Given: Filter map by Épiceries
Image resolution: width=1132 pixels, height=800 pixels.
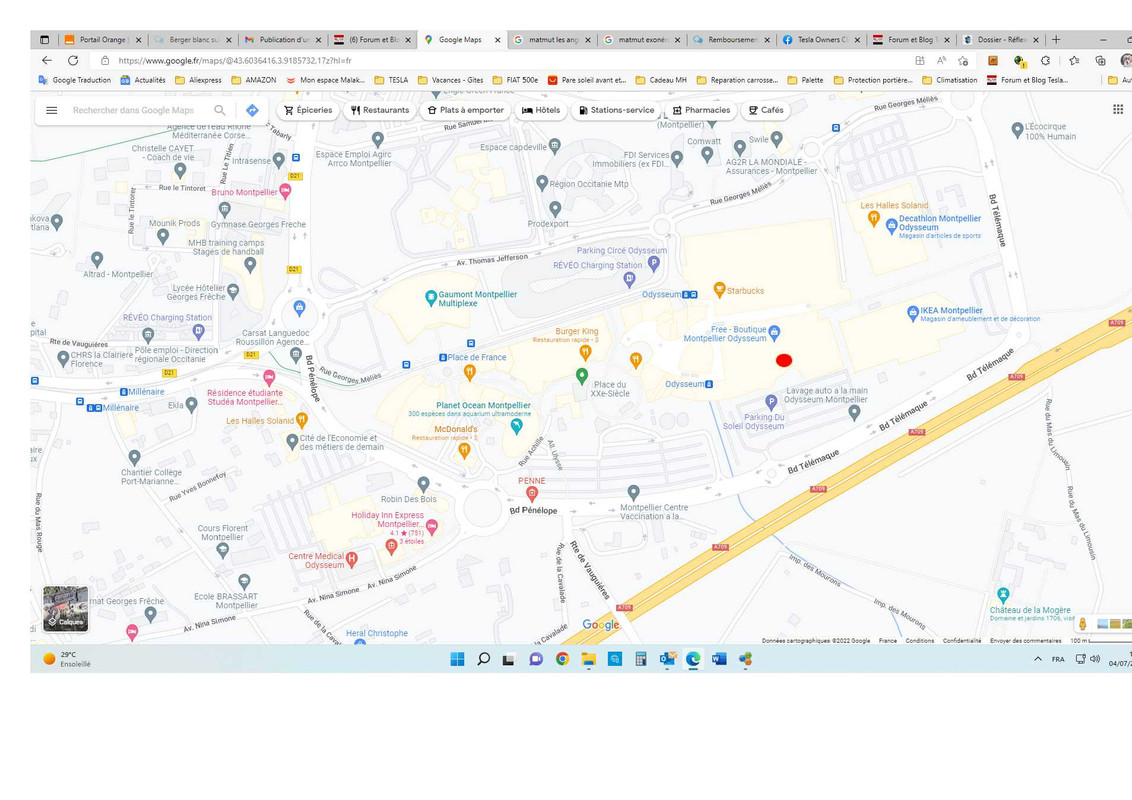Looking at the screenshot, I should (x=308, y=110).
